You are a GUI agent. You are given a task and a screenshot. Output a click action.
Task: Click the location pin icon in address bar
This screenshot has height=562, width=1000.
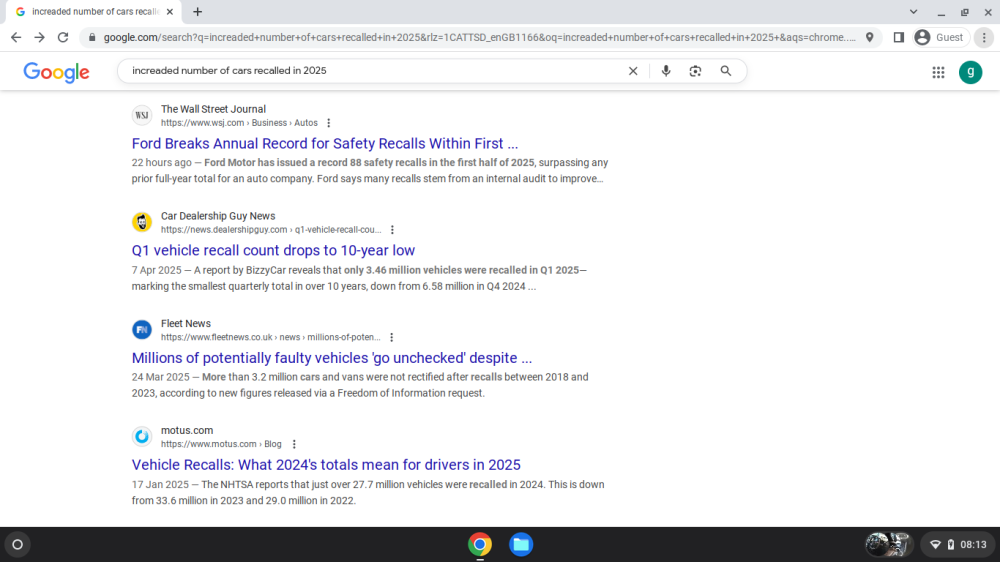(x=869, y=38)
